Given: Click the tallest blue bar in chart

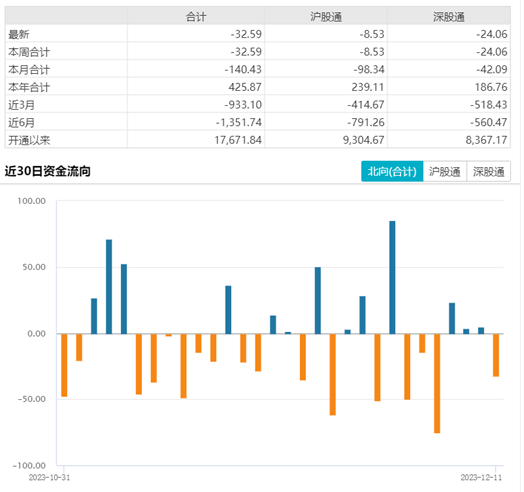Looking at the screenshot, I should [392, 277].
